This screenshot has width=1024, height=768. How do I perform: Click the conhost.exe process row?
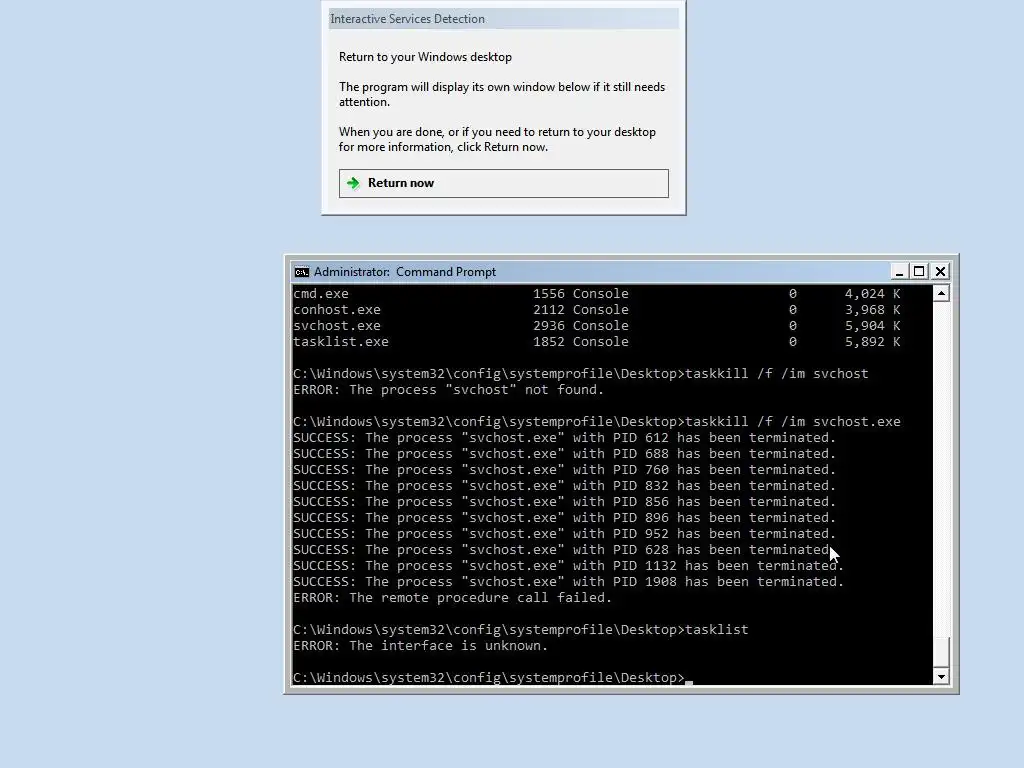pyautogui.click(x=597, y=310)
